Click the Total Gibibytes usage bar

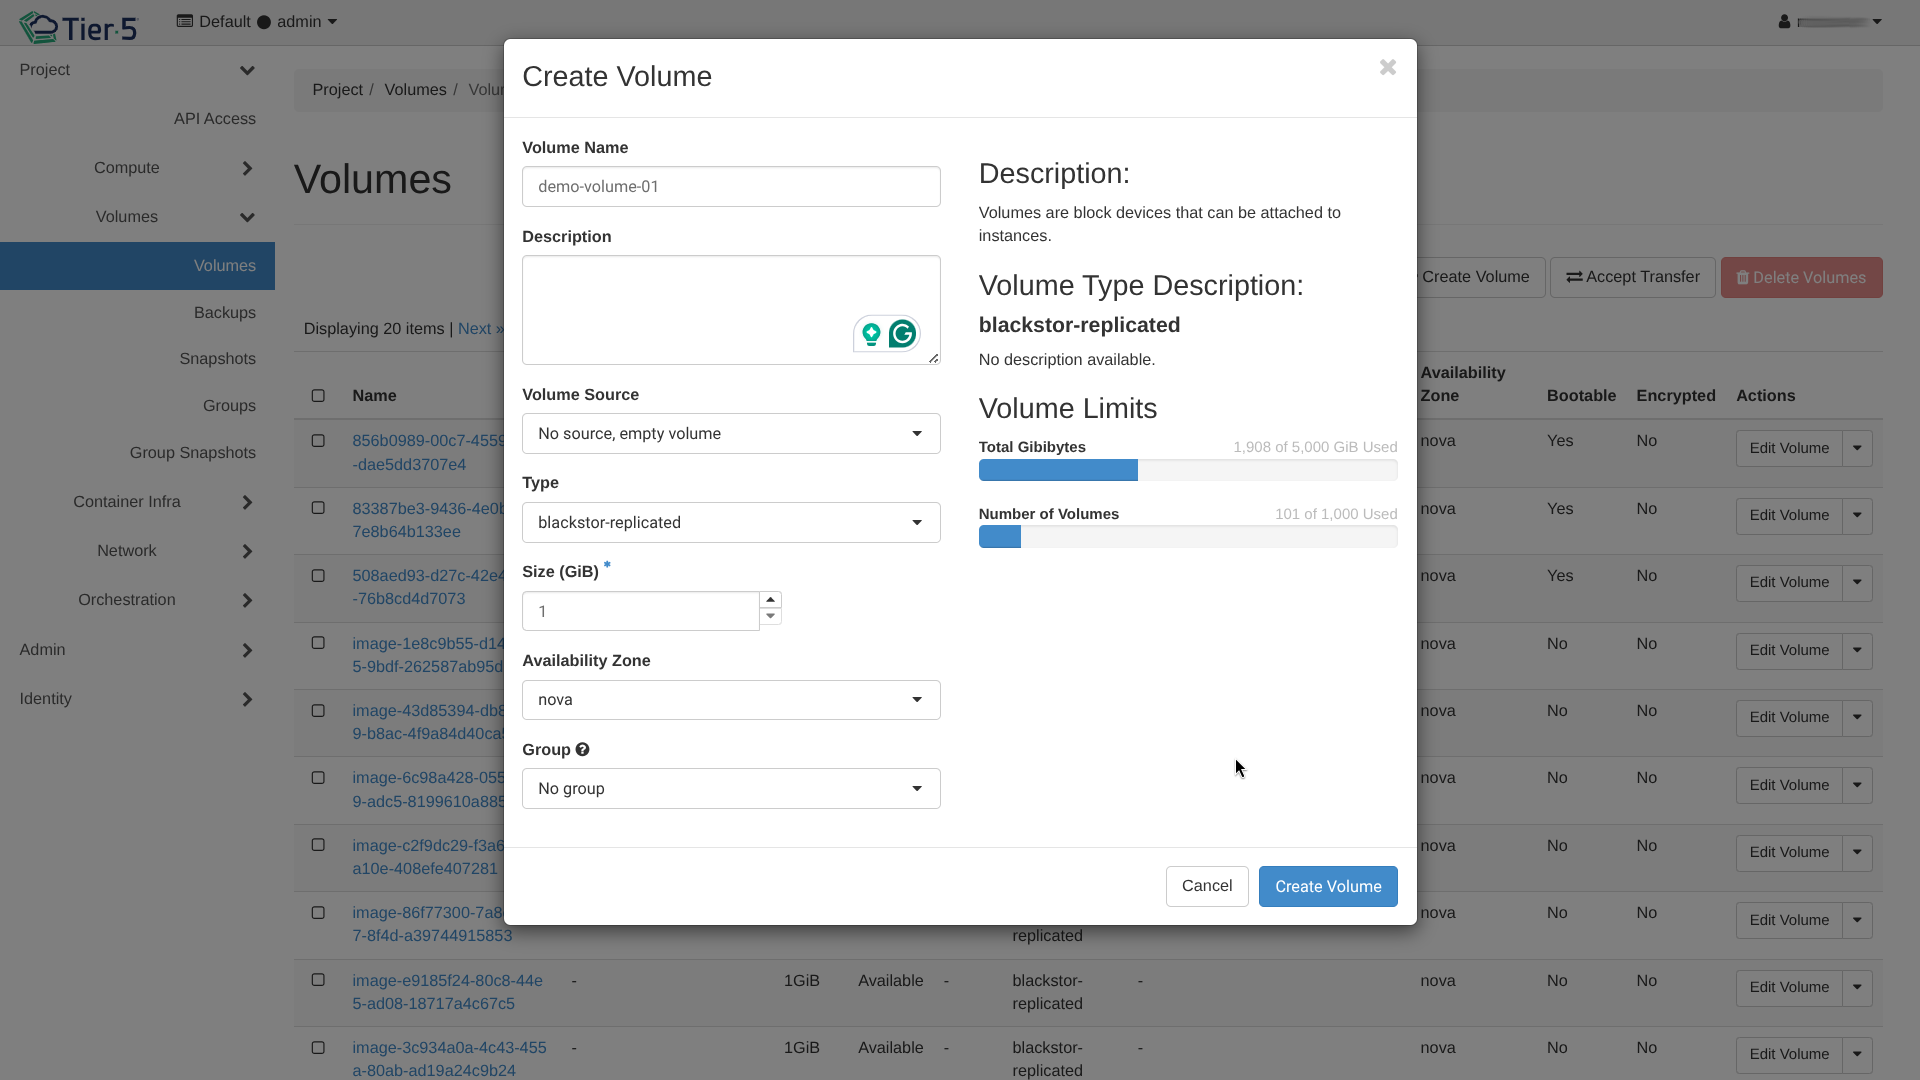point(1187,470)
